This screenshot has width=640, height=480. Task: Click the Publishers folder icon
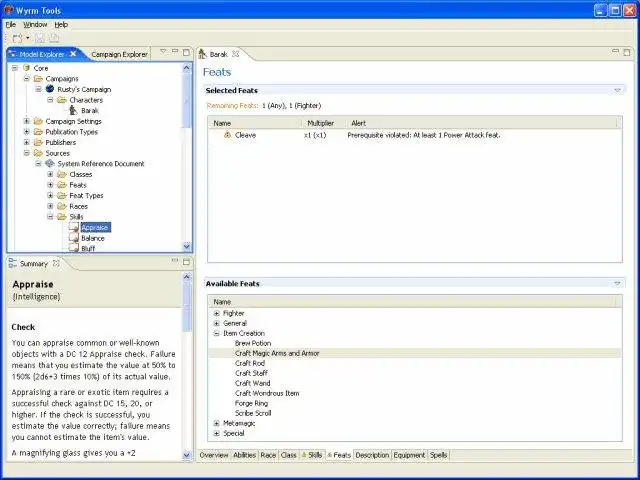click(38, 142)
